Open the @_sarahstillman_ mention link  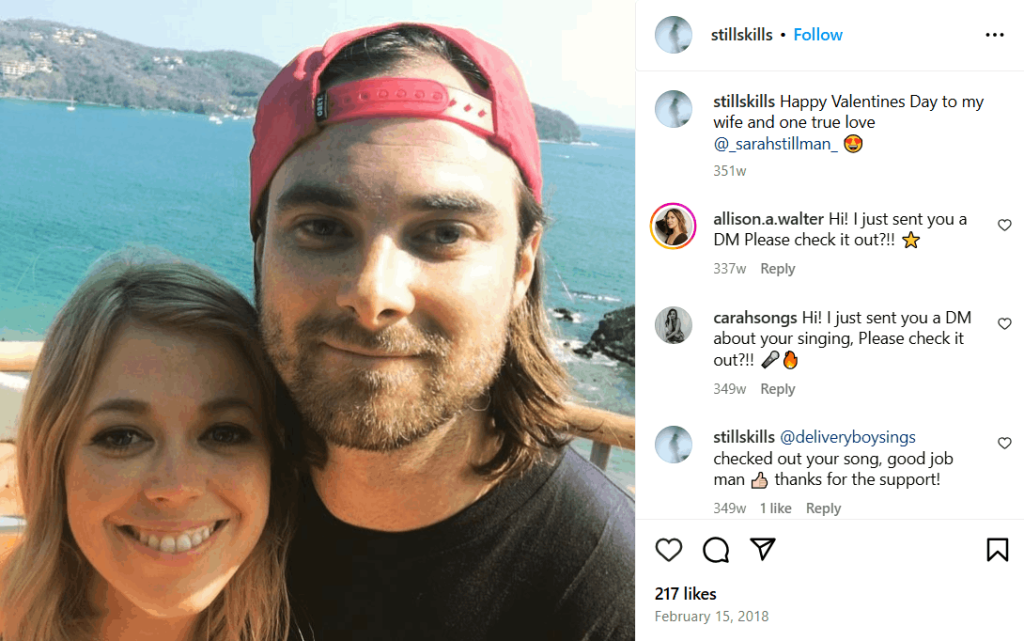coord(775,144)
